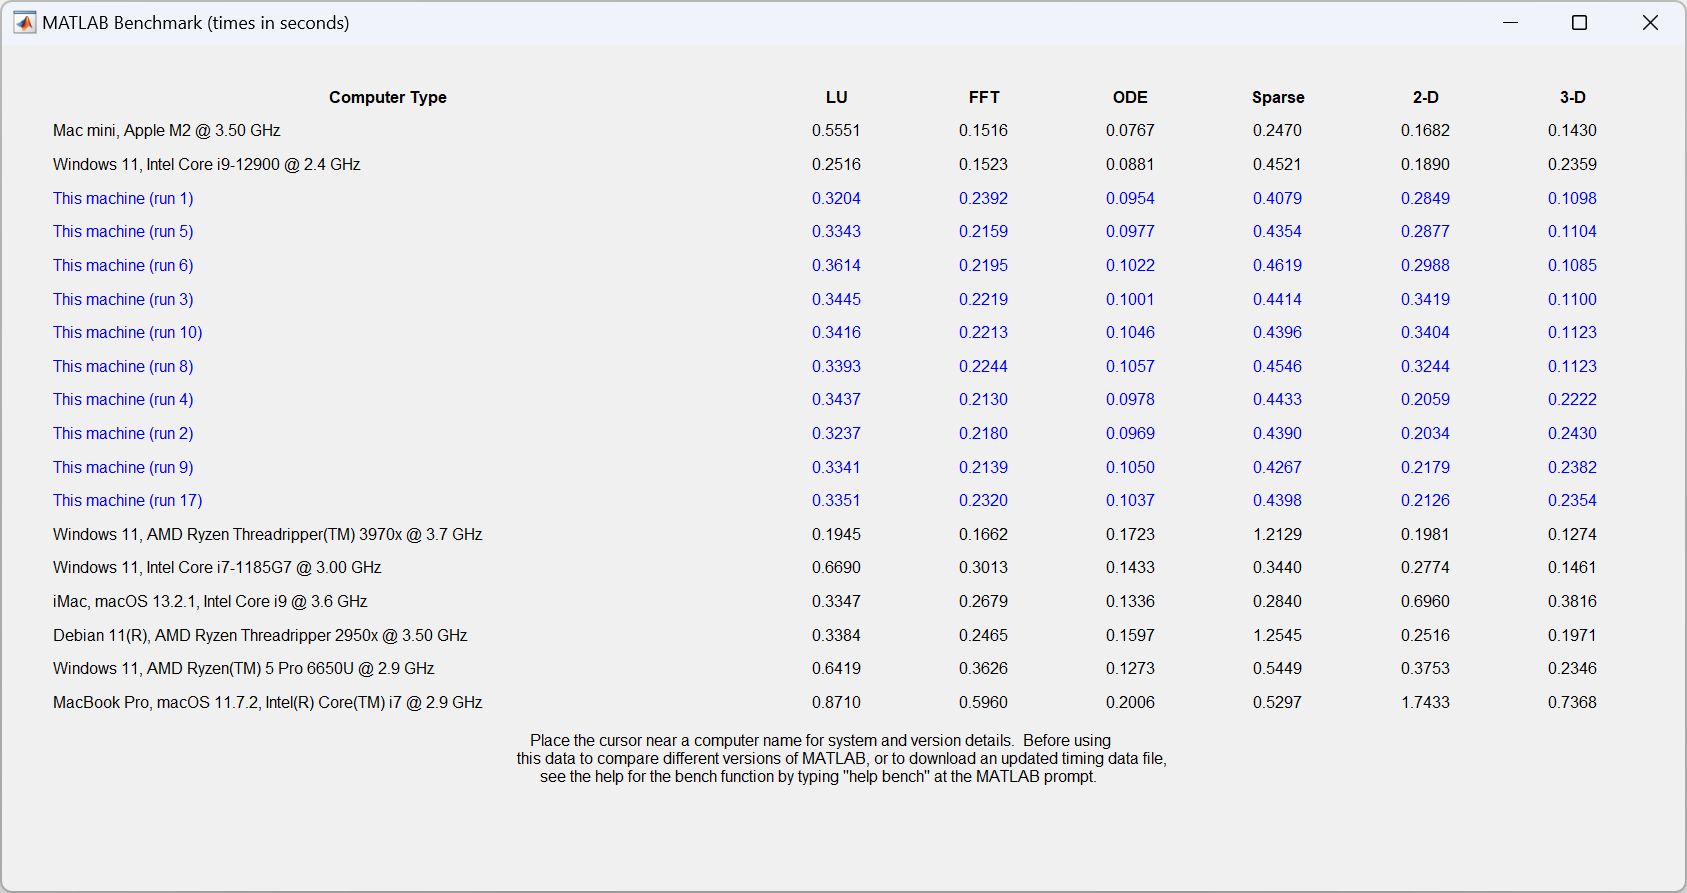This screenshot has height=893, width=1687.
Task: Click ODE value 0.0978 for run 4
Action: tap(1130, 399)
